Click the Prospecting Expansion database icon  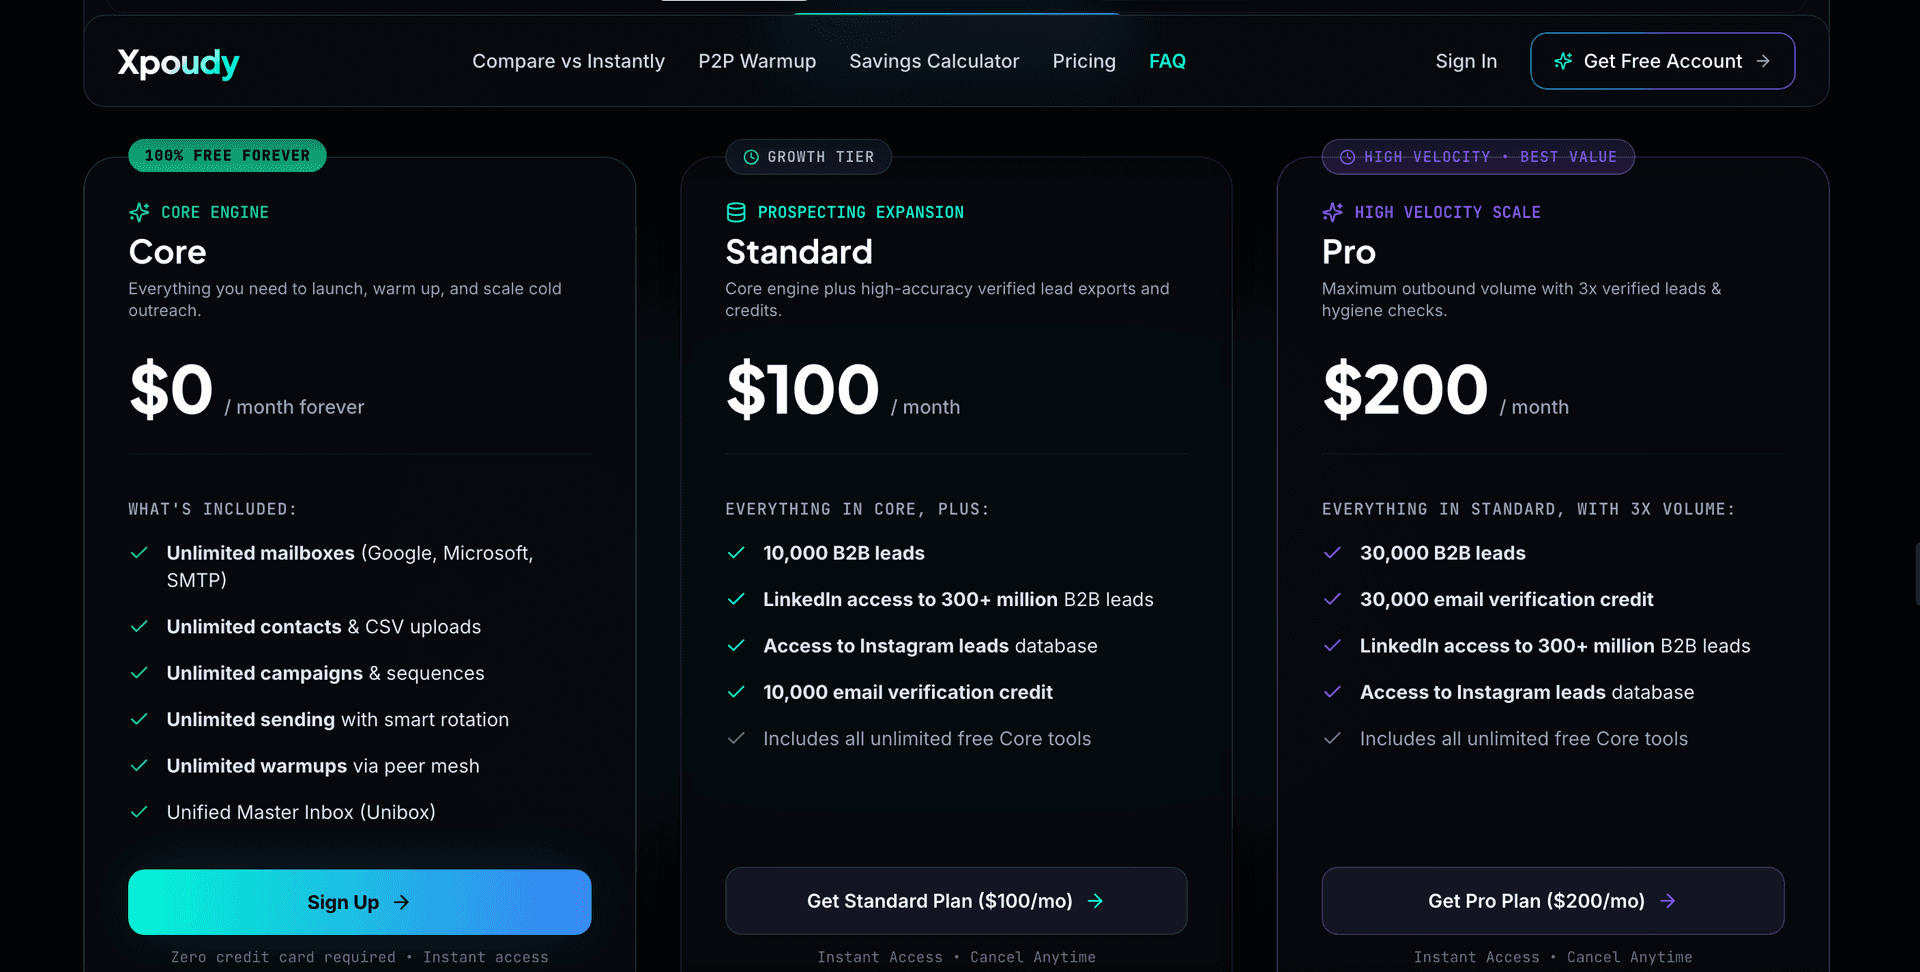pyautogui.click(x=736, y=212)
